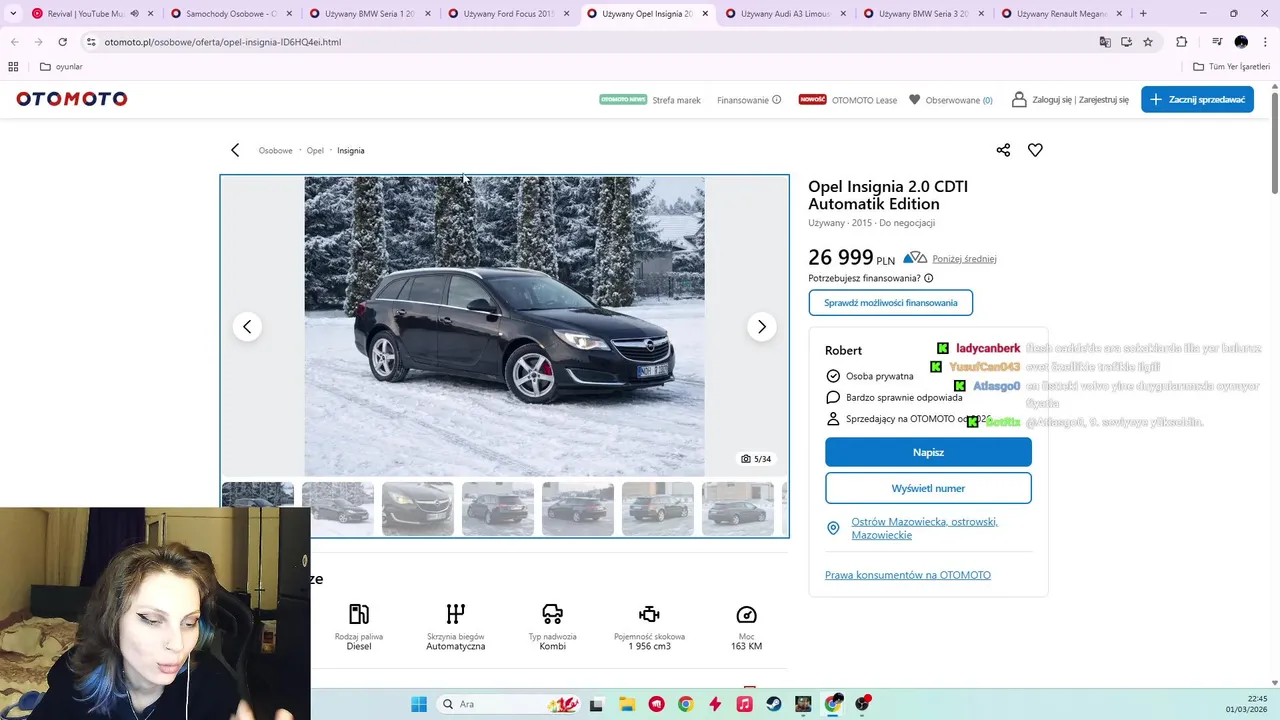Go to Osobowe breadcrumb
The image size is (1280, 720).
275,150
